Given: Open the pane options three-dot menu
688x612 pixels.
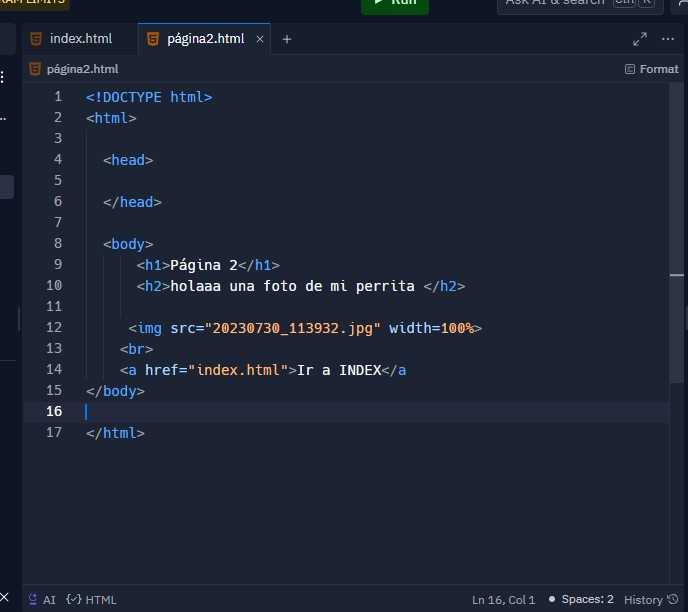Looking at the screenshot, I should pyautogui.click(x=668, y=39).
